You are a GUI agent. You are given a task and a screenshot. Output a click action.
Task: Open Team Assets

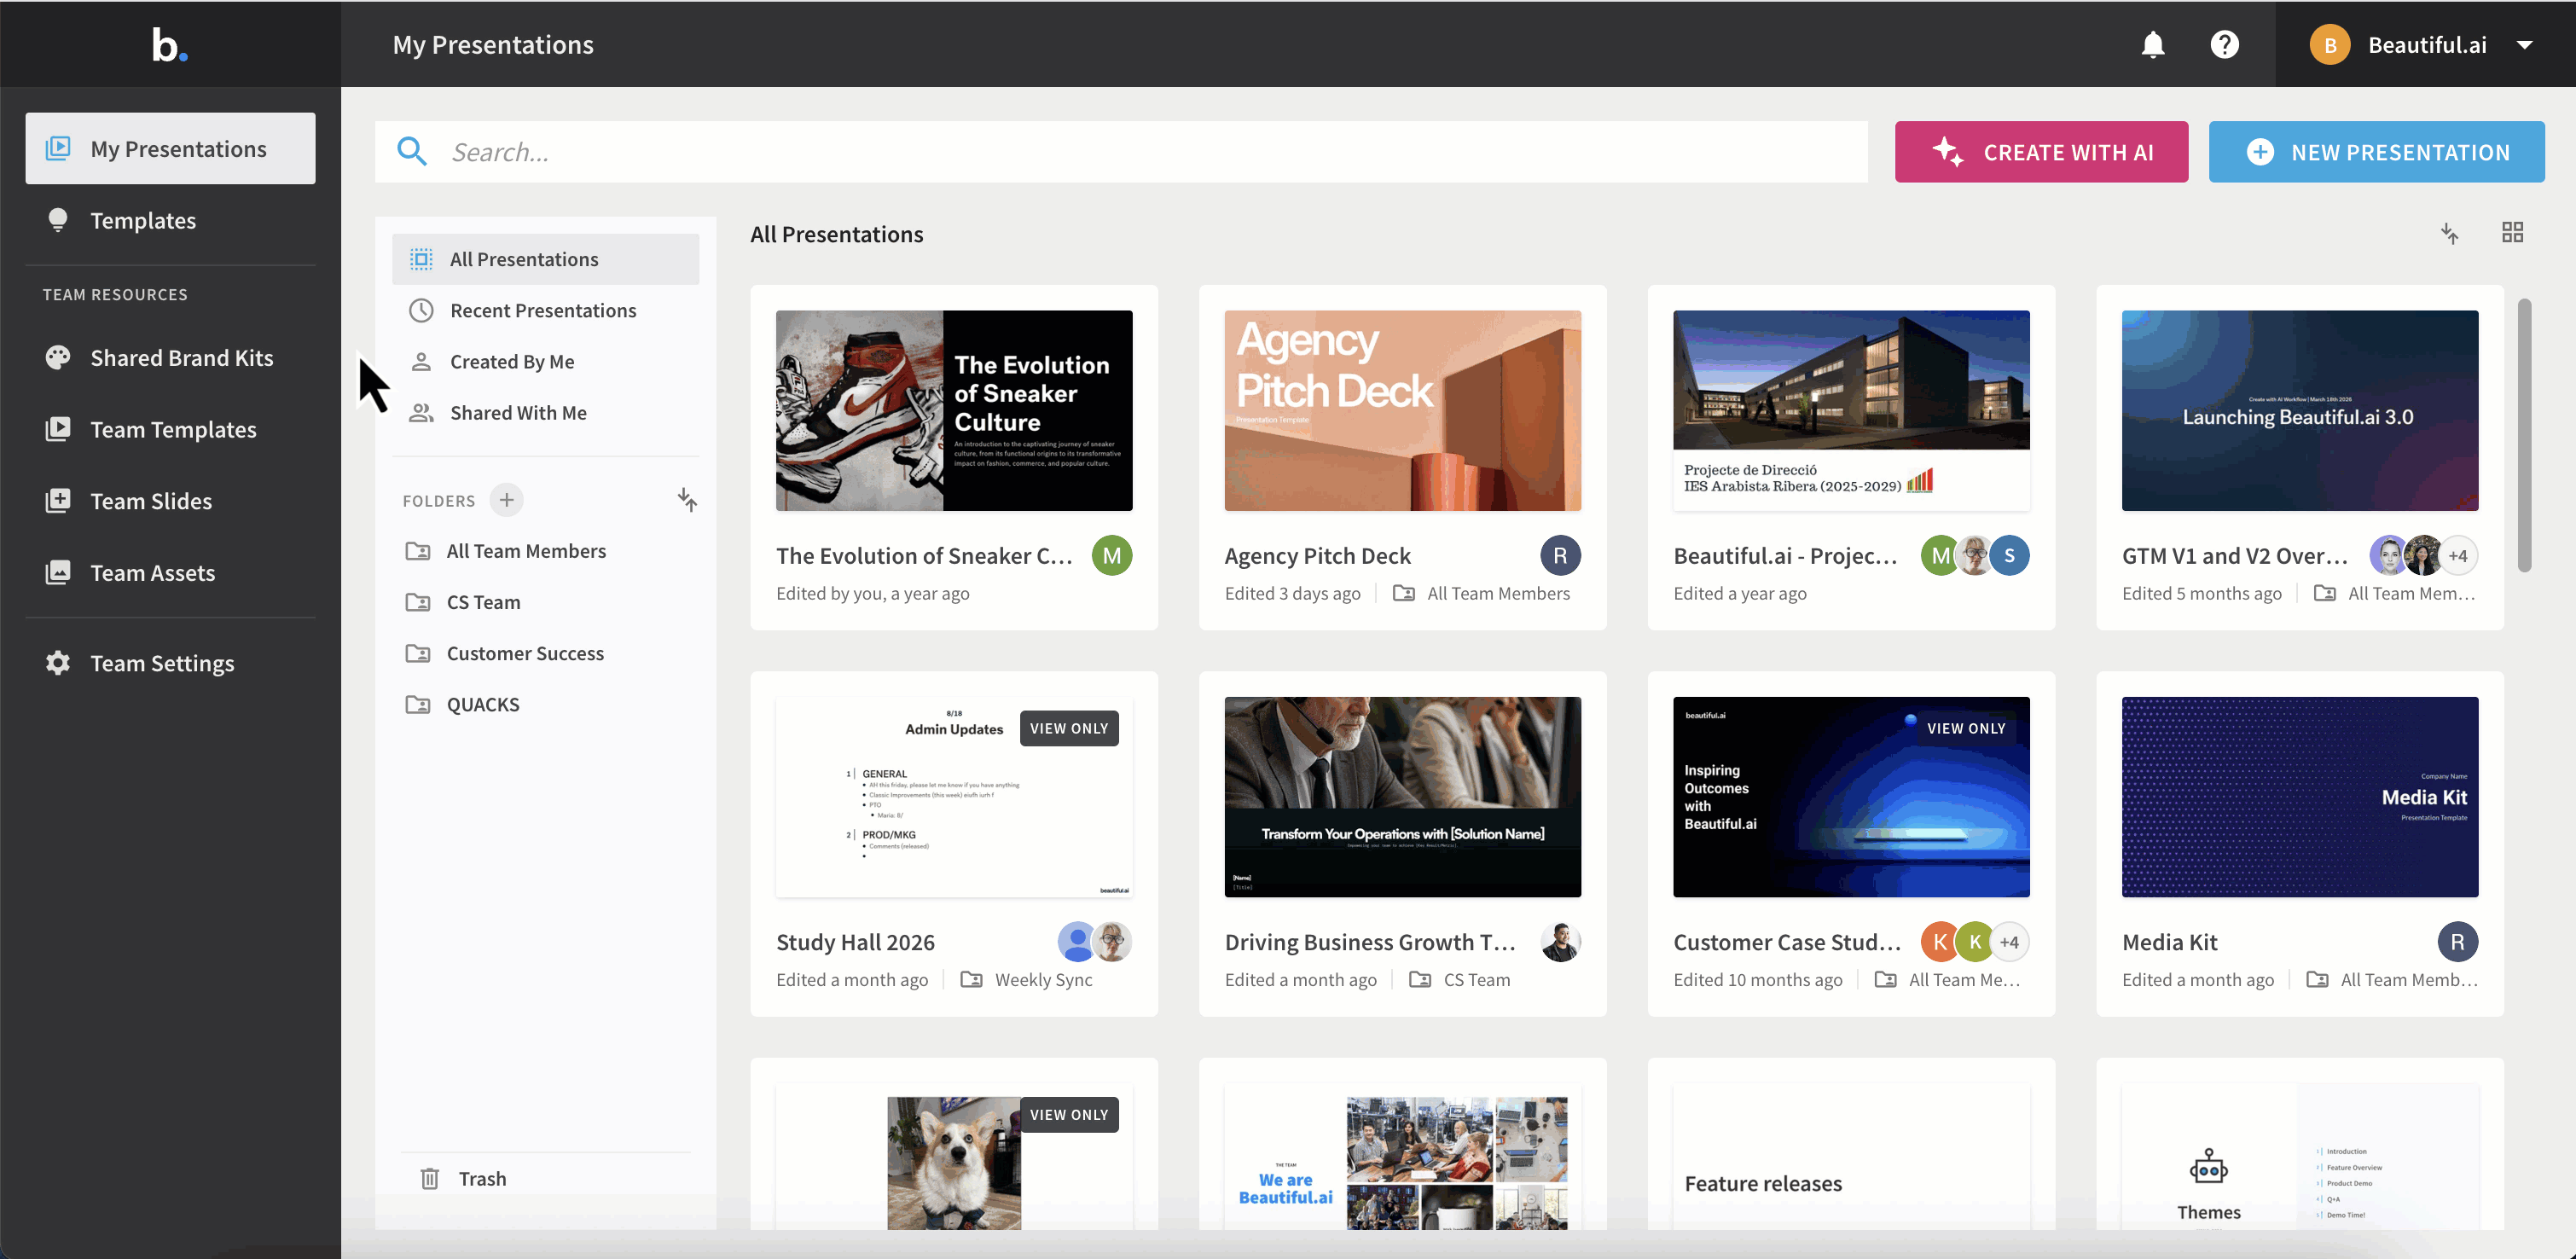click(x=170, y=573)
